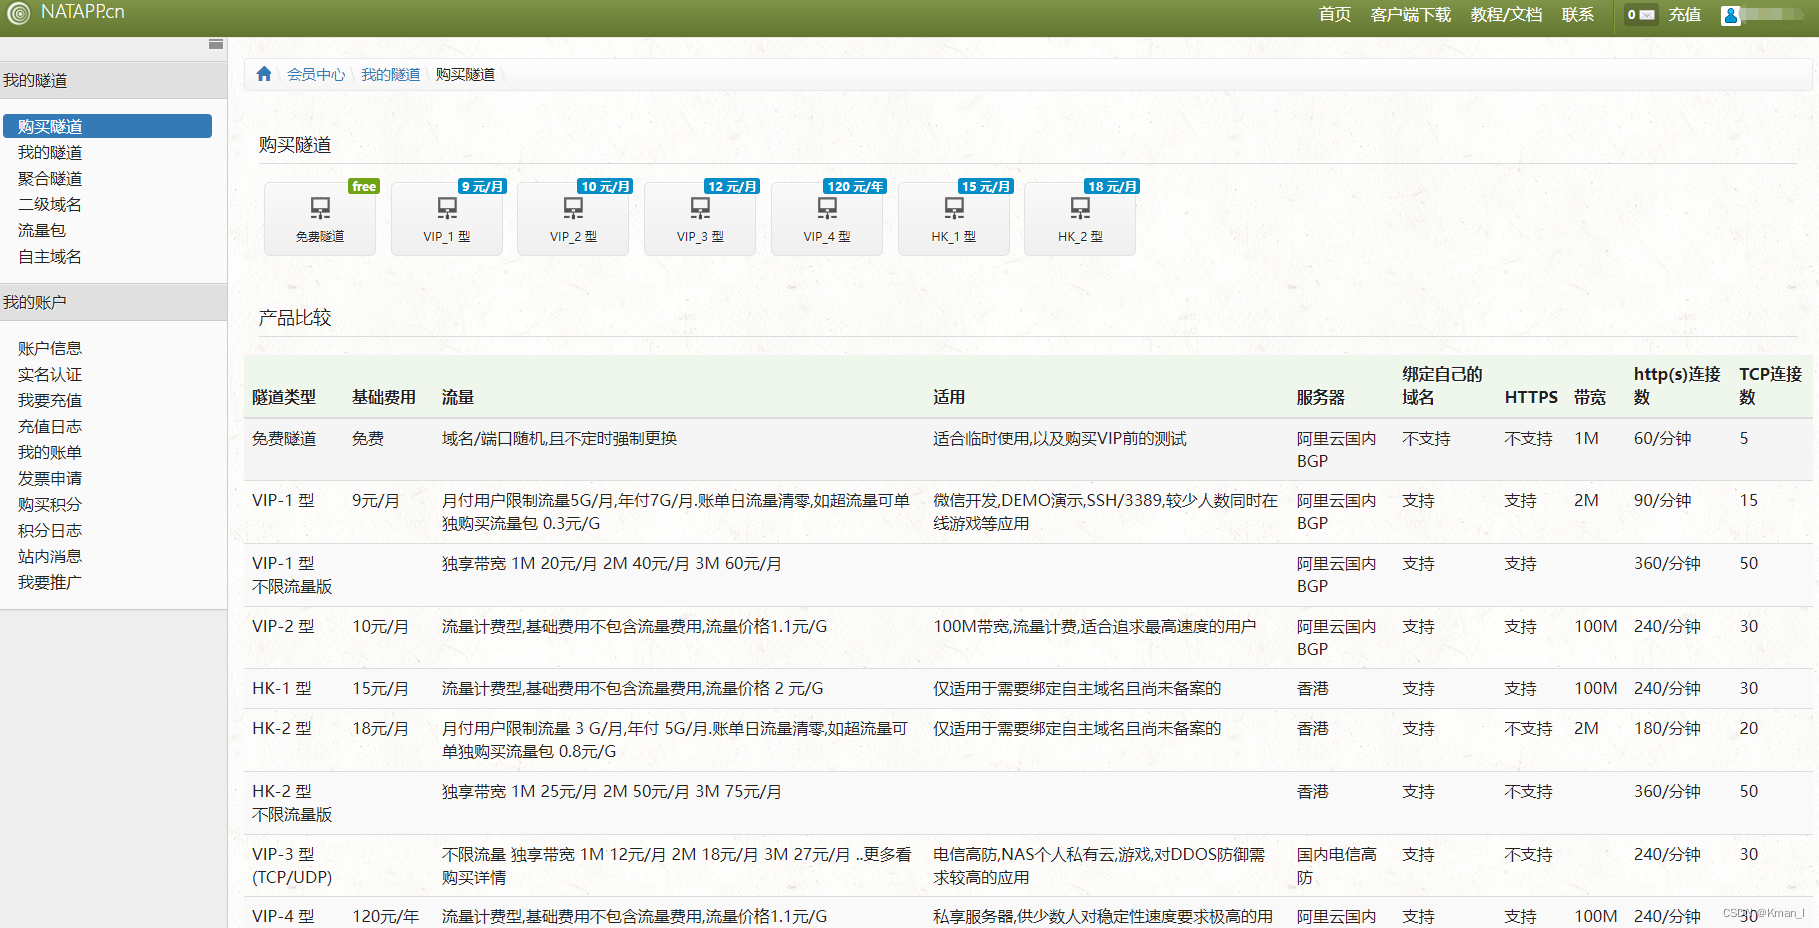Click the 18 元/月 price badge
The height and width of the screenshot is (928, 1819).
pyautogui.click(x=1112, y=186)
